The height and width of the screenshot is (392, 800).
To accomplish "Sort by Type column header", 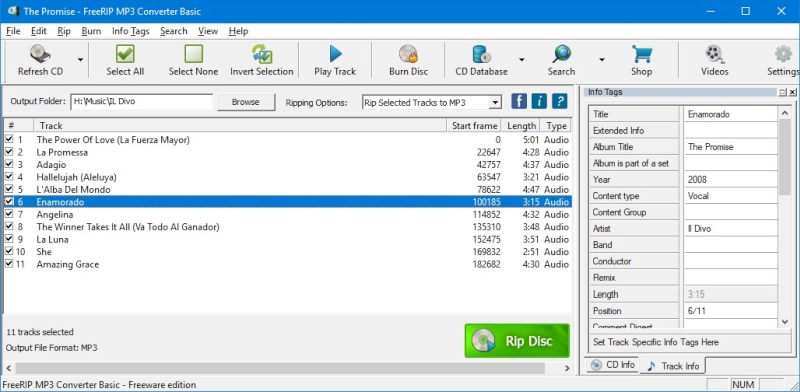I will (556, 126).
